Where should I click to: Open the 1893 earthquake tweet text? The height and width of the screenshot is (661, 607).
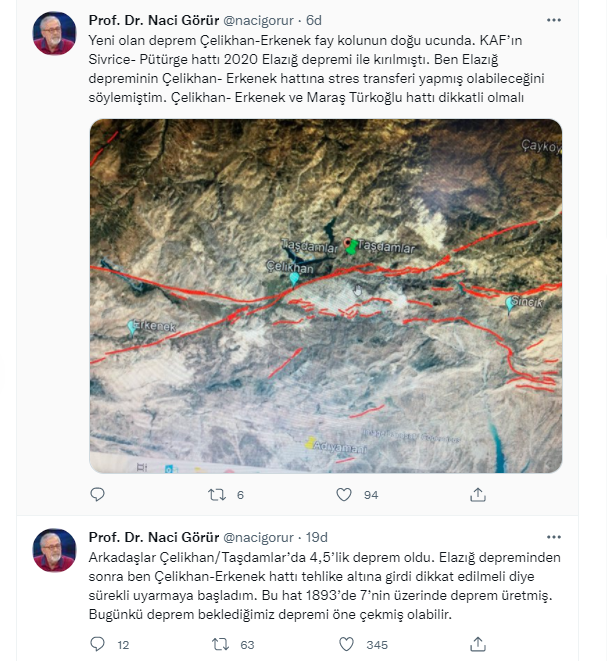325,586
